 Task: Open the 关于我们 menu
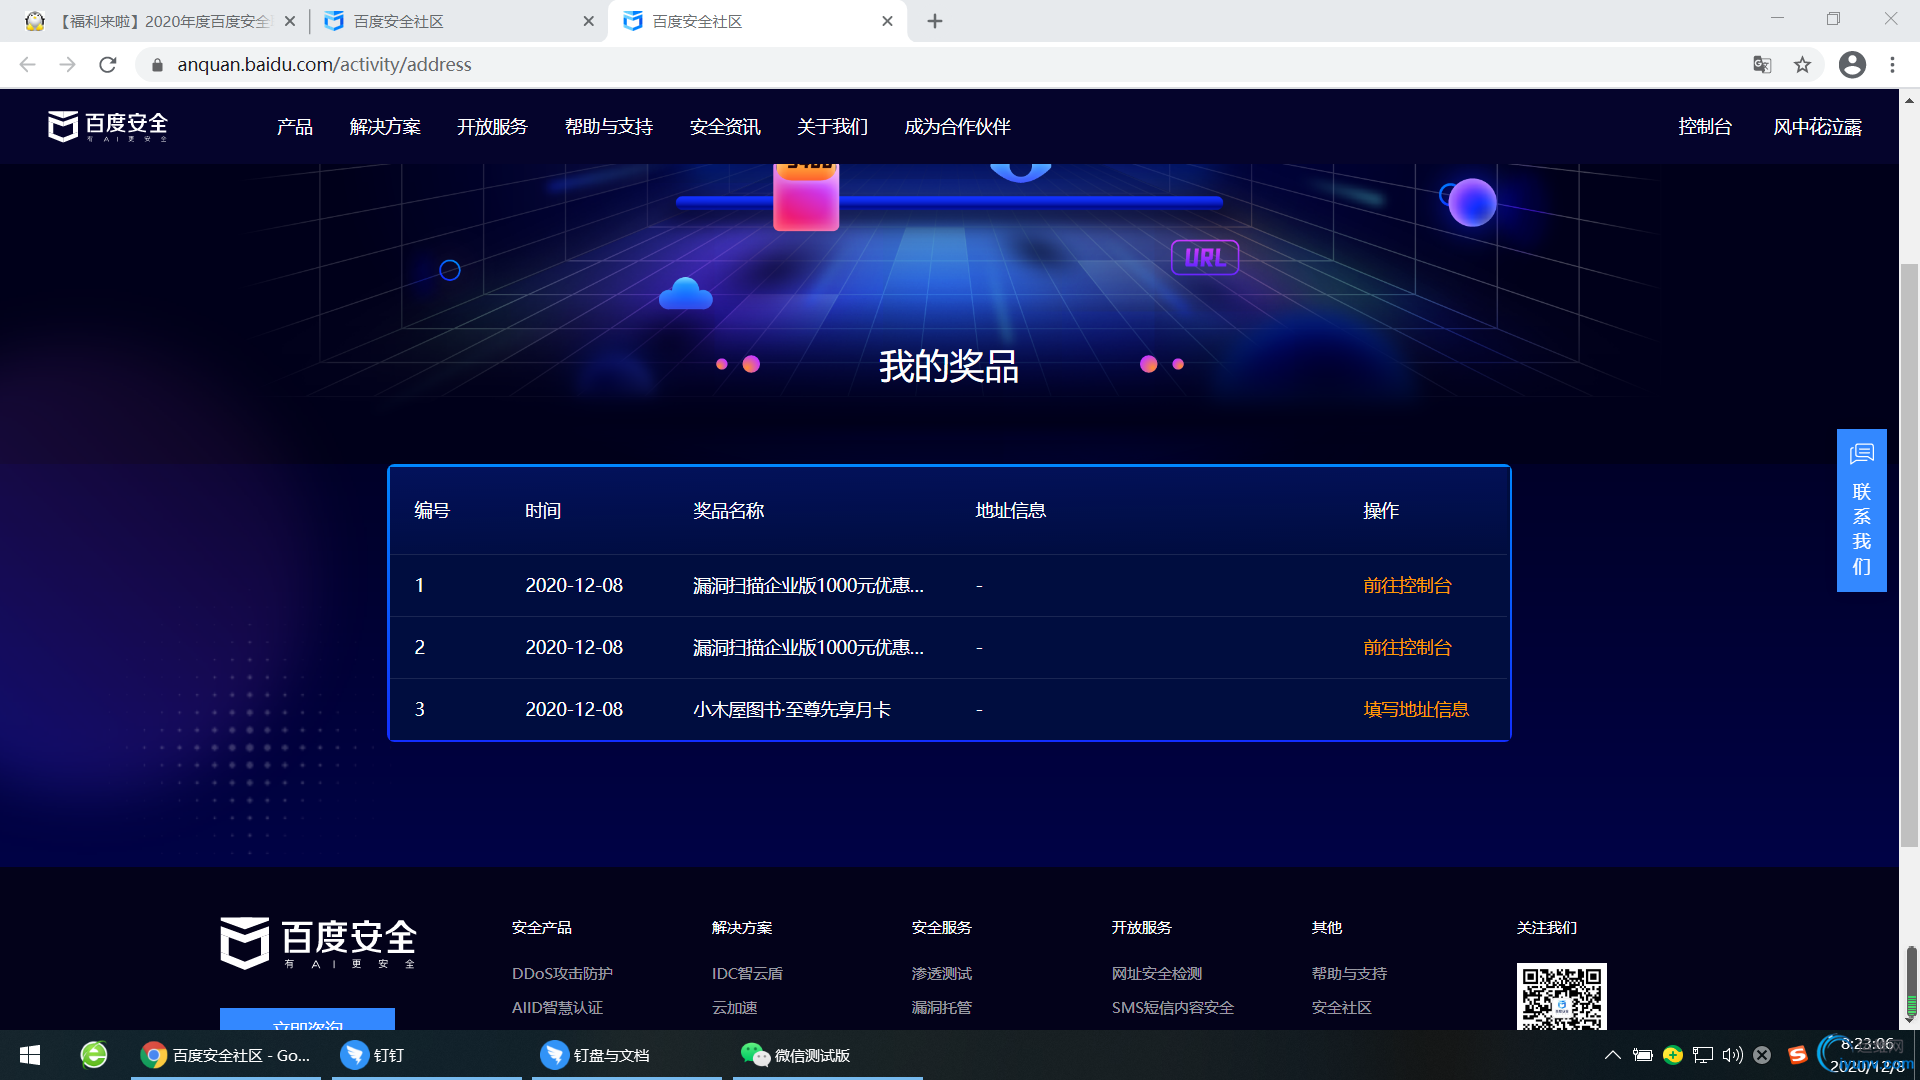(832, 127)
